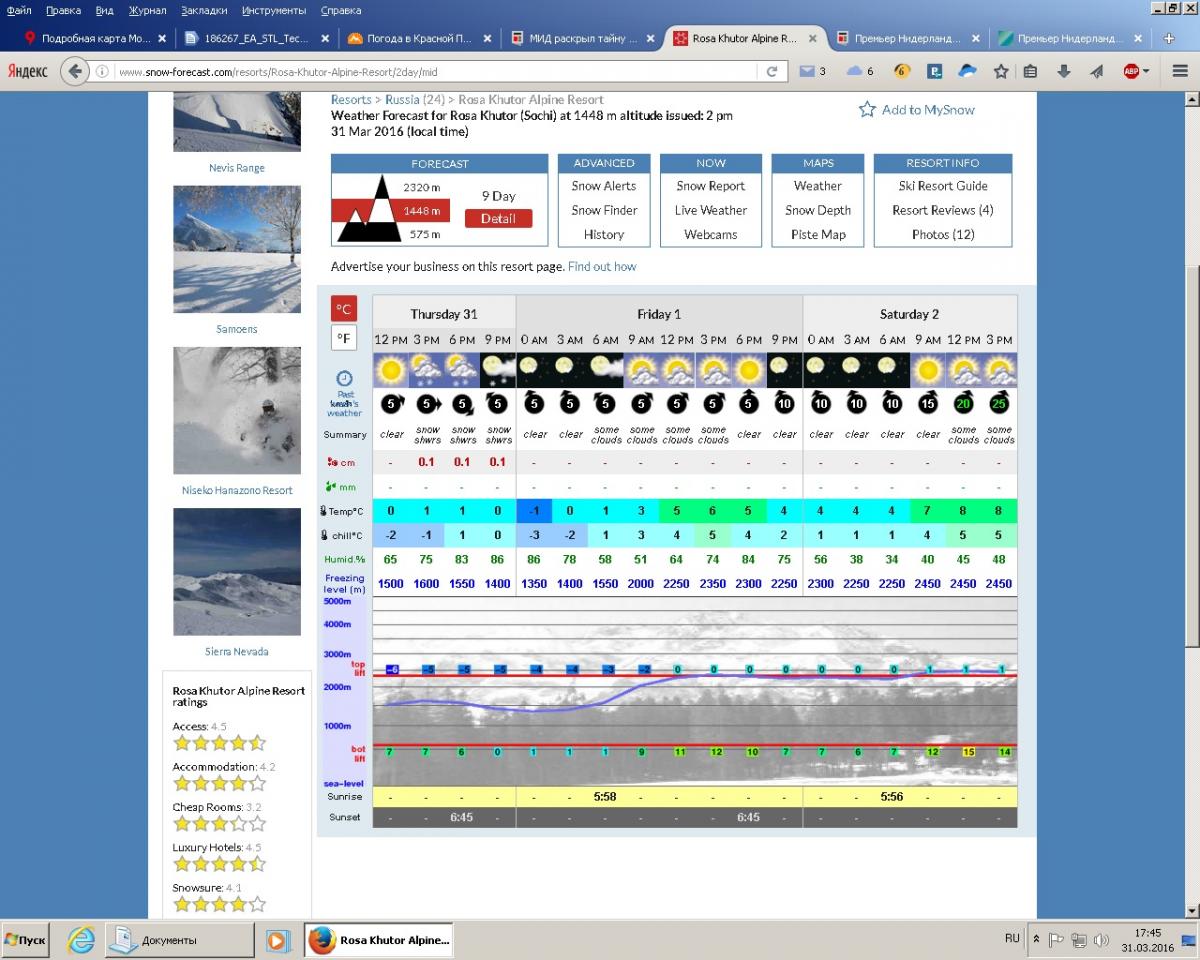This screenshot has width=1200, height=960.
Task: Click the Yandex logo in toolbar
Action: 28,72
